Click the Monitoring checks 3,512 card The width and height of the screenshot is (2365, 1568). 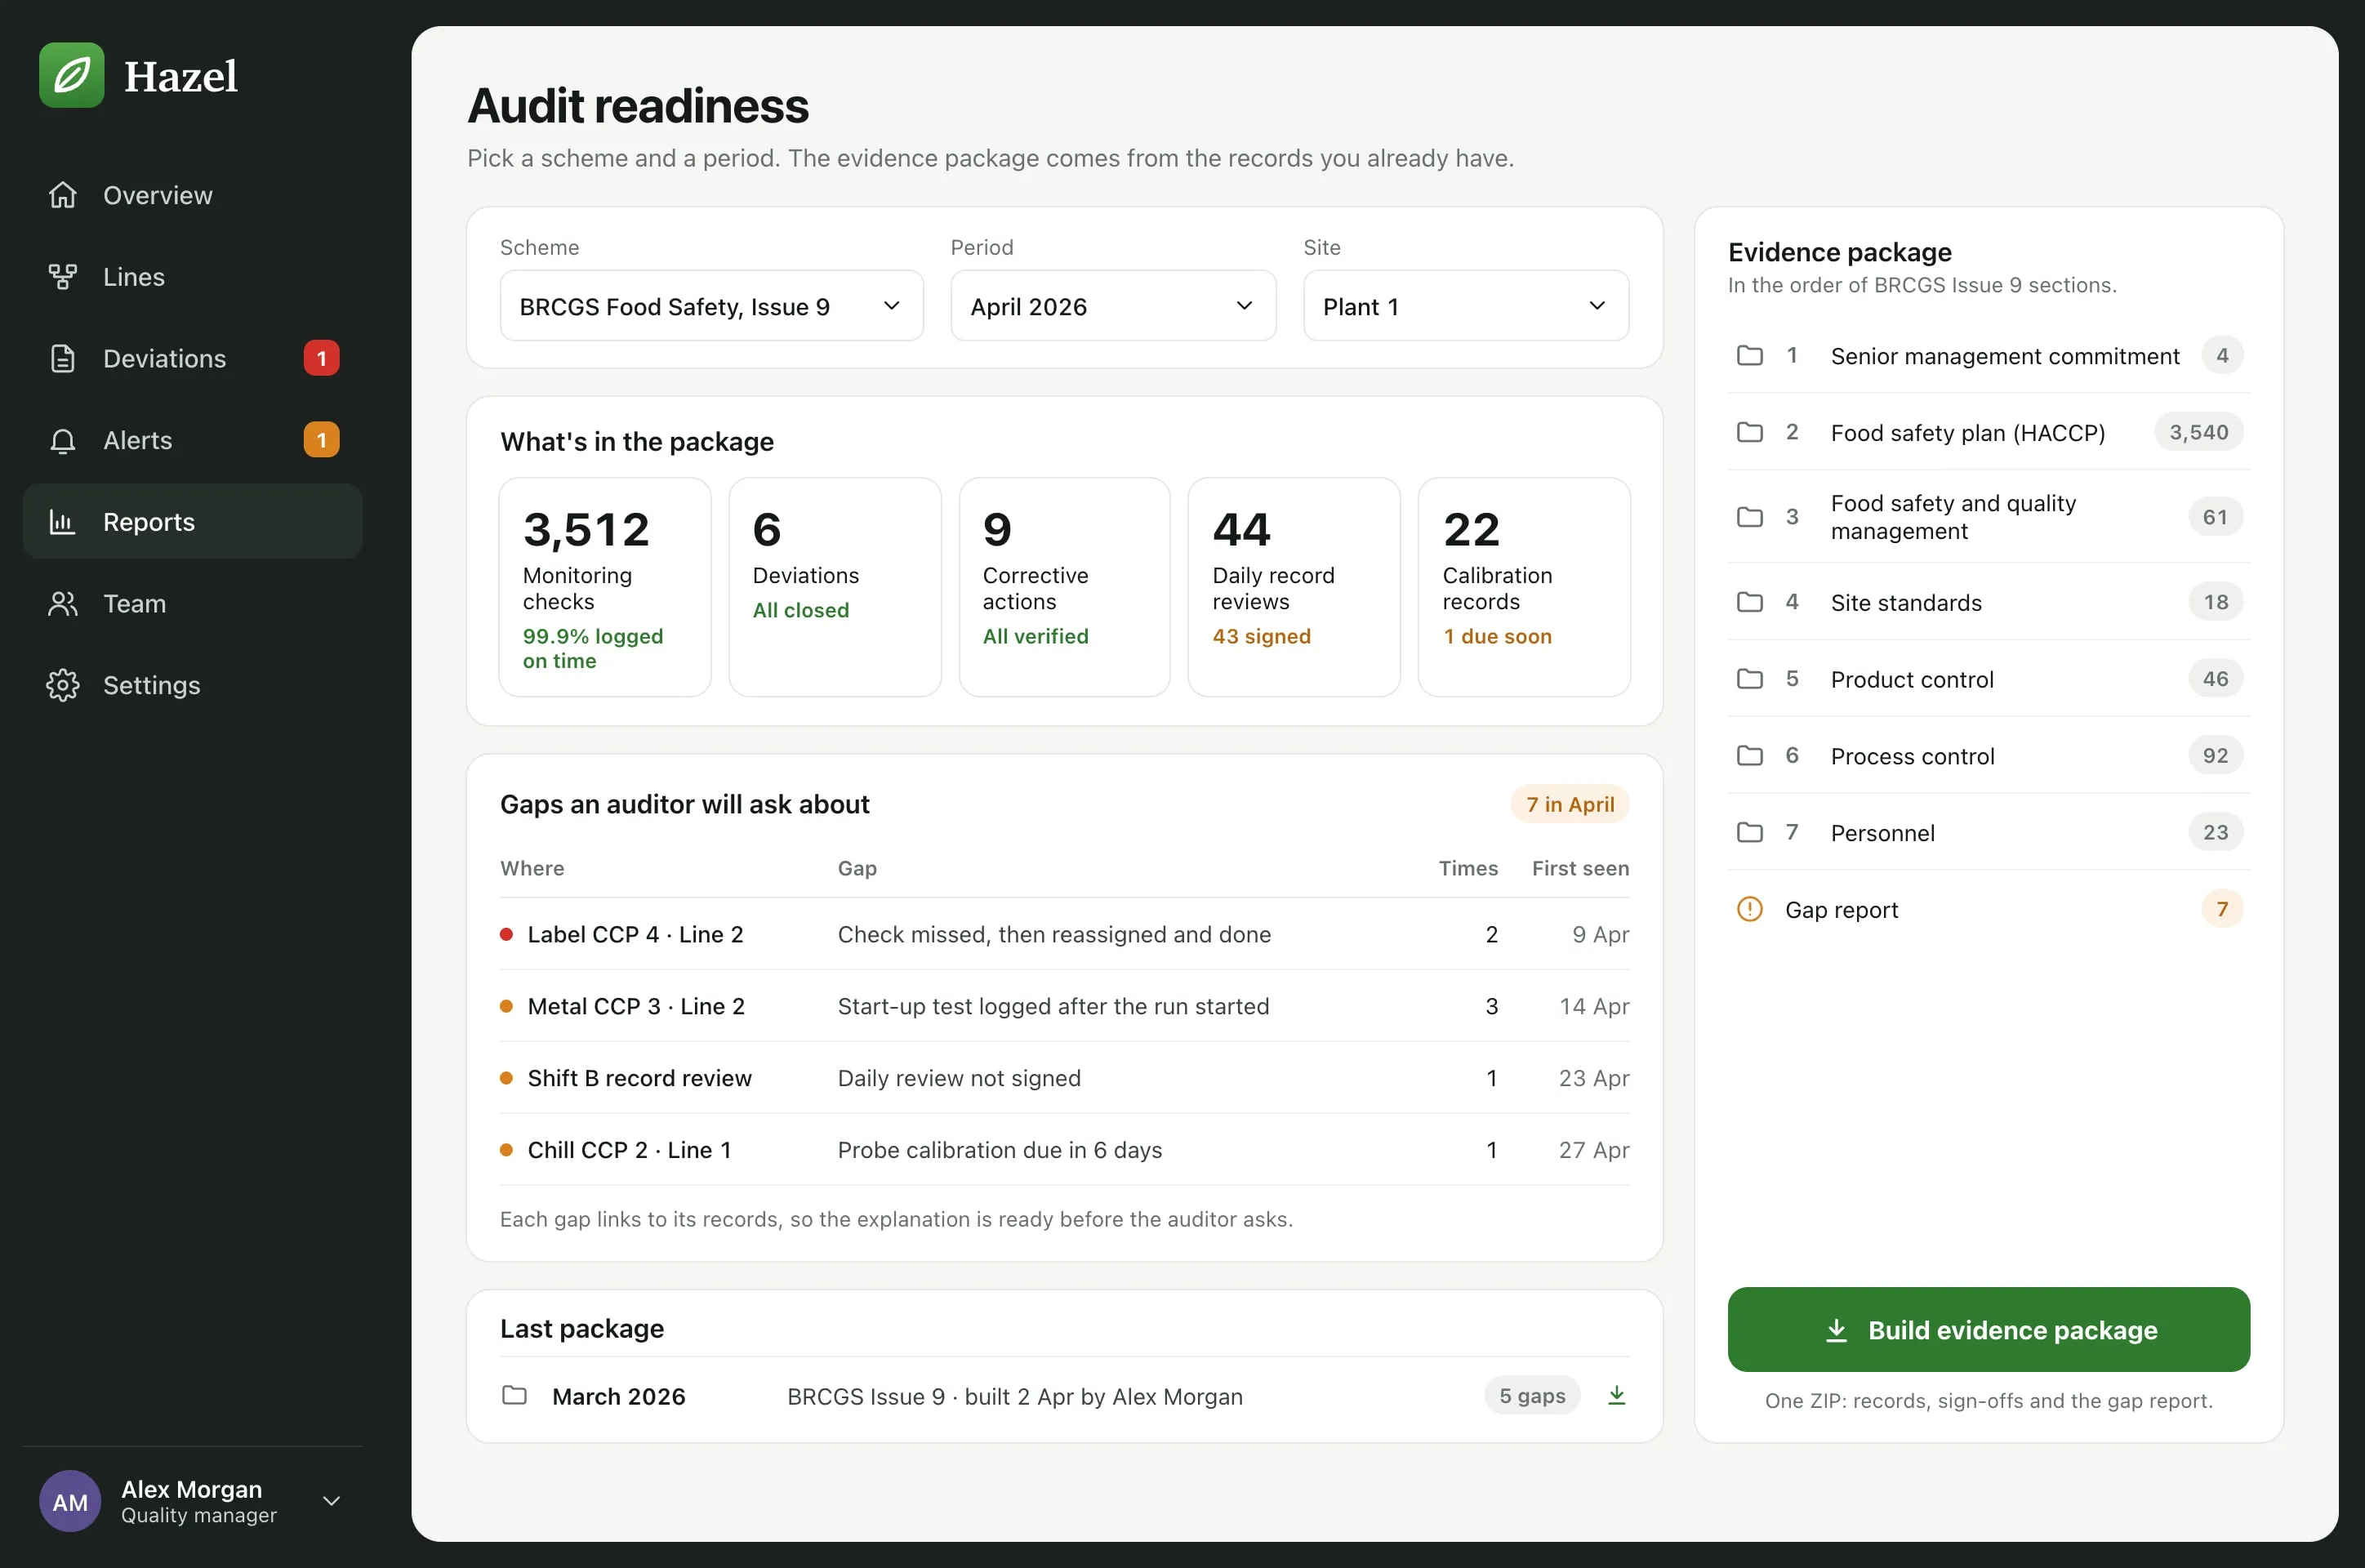click(x=604, y=587)
